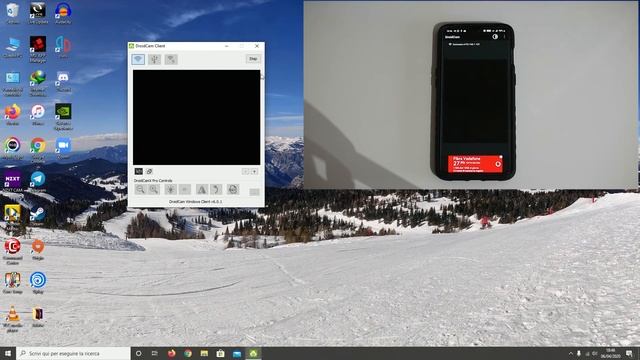Click the DroidCam Windows Client version text
This screenshot has height=360, width=640.
pos(196,202)
